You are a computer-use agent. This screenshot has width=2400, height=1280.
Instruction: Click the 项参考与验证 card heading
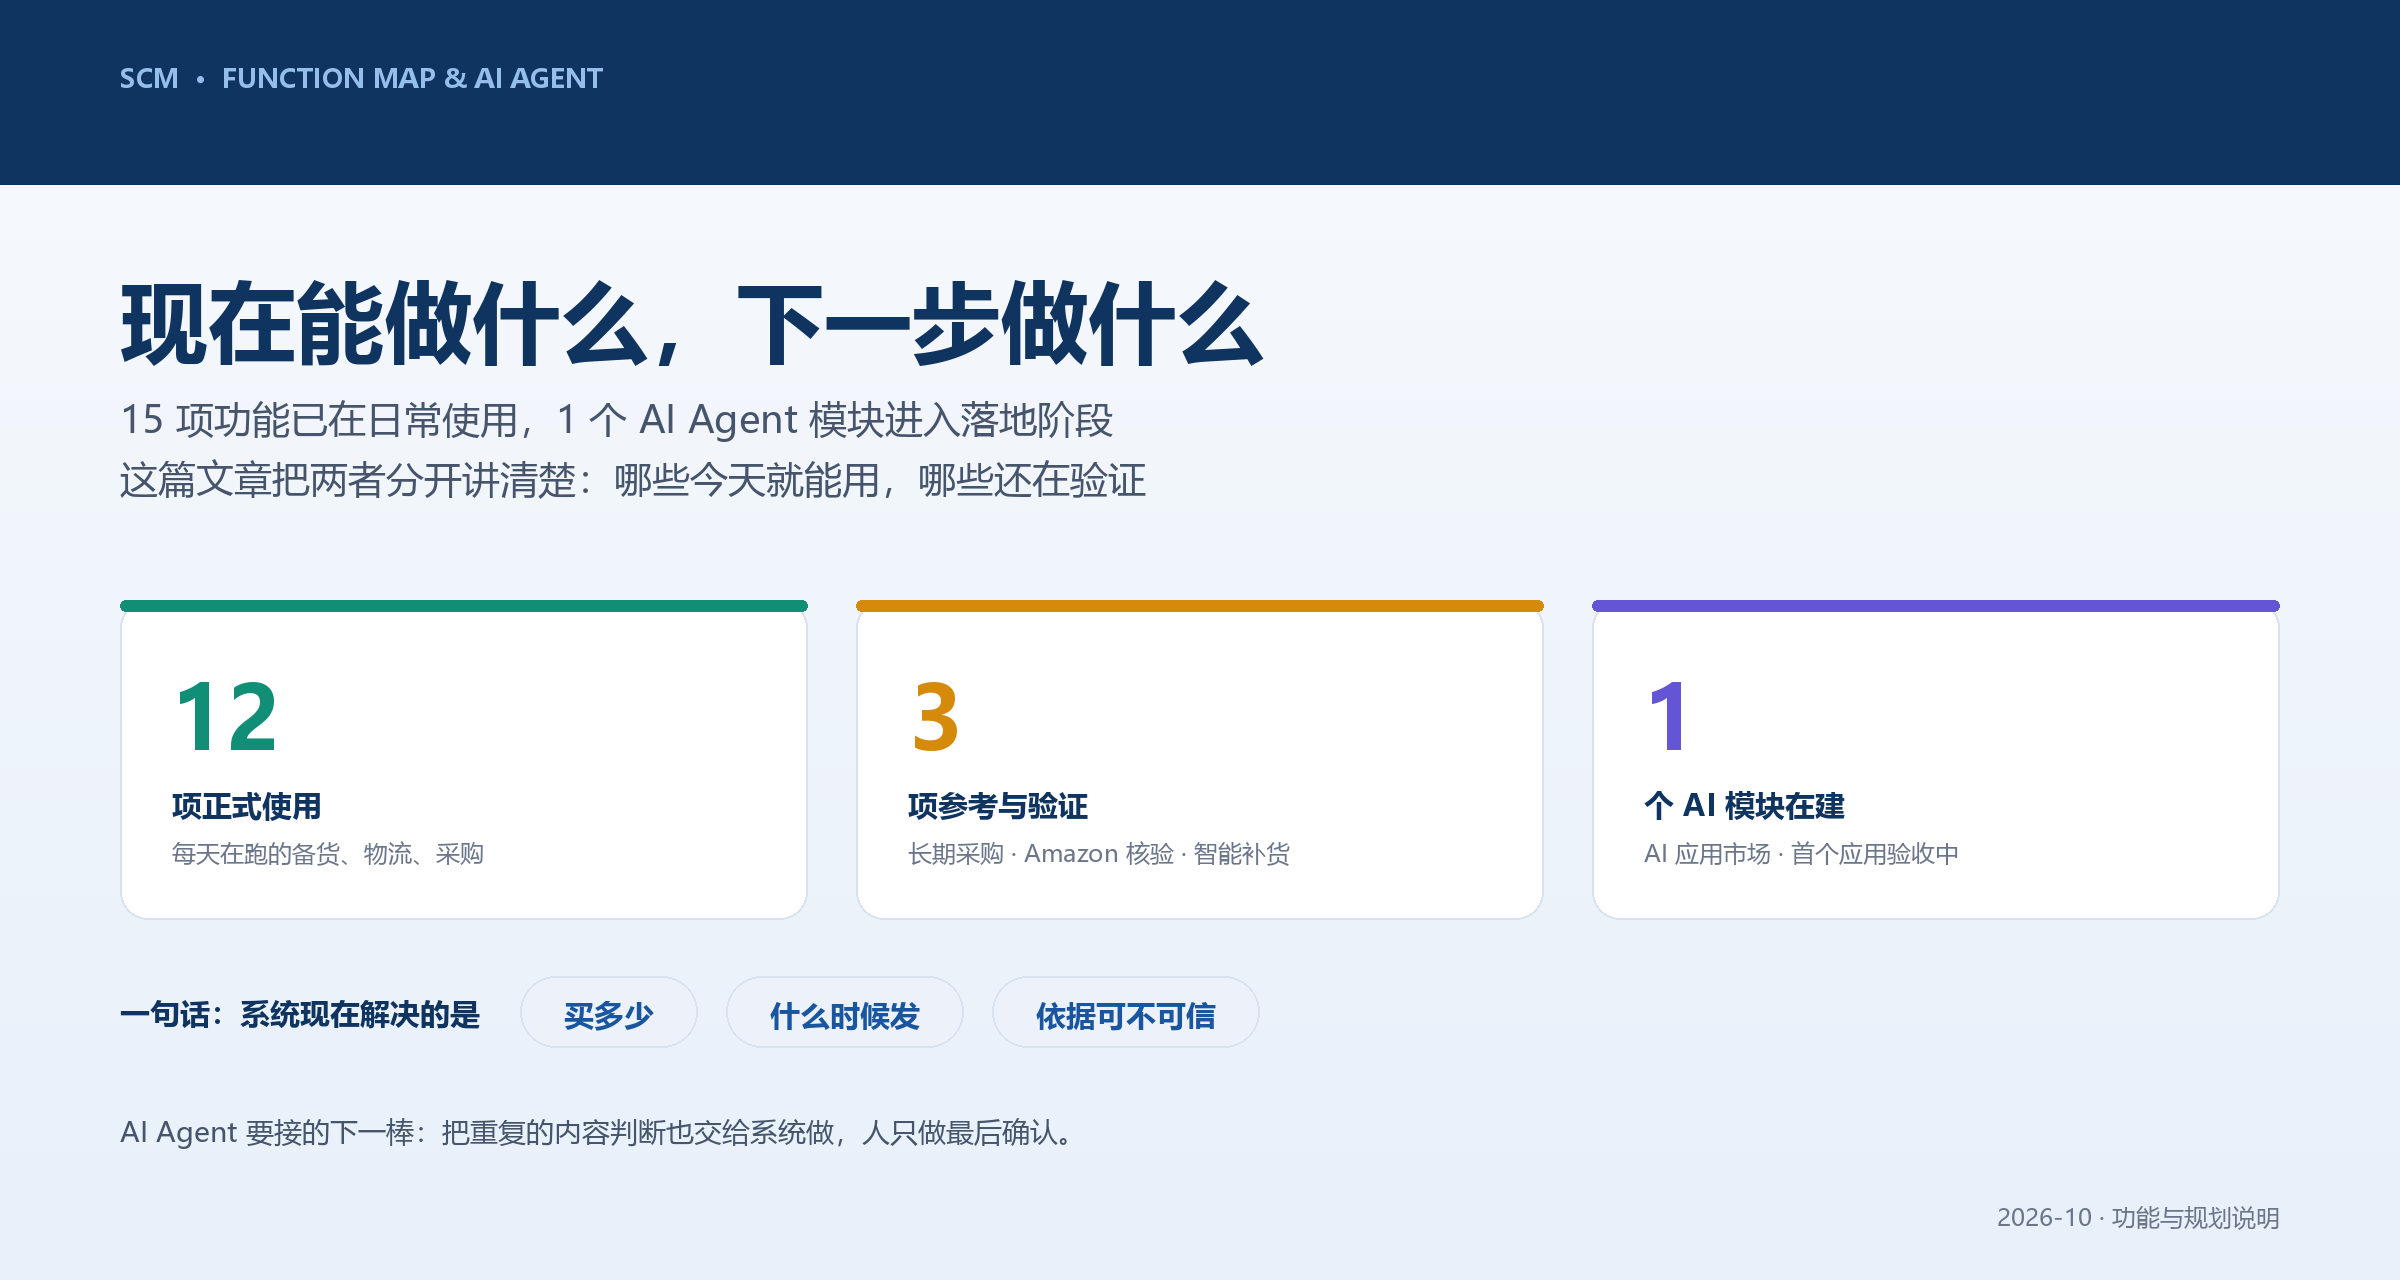(998, 806)
